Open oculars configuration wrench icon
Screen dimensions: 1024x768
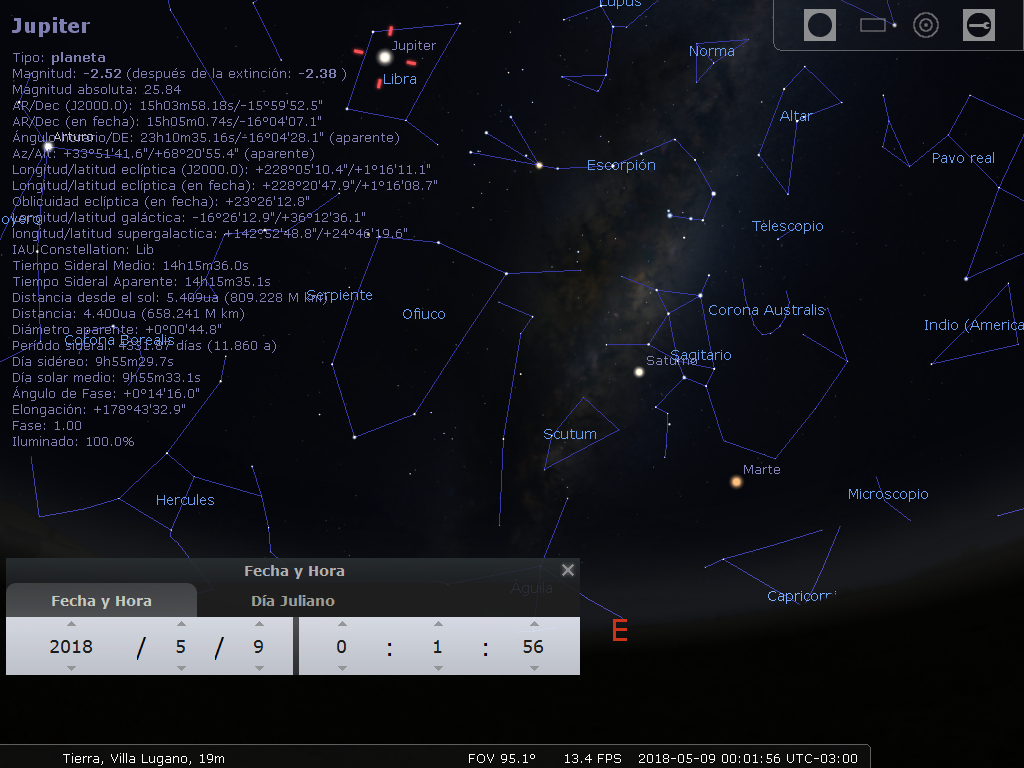[x=979, y=25]
